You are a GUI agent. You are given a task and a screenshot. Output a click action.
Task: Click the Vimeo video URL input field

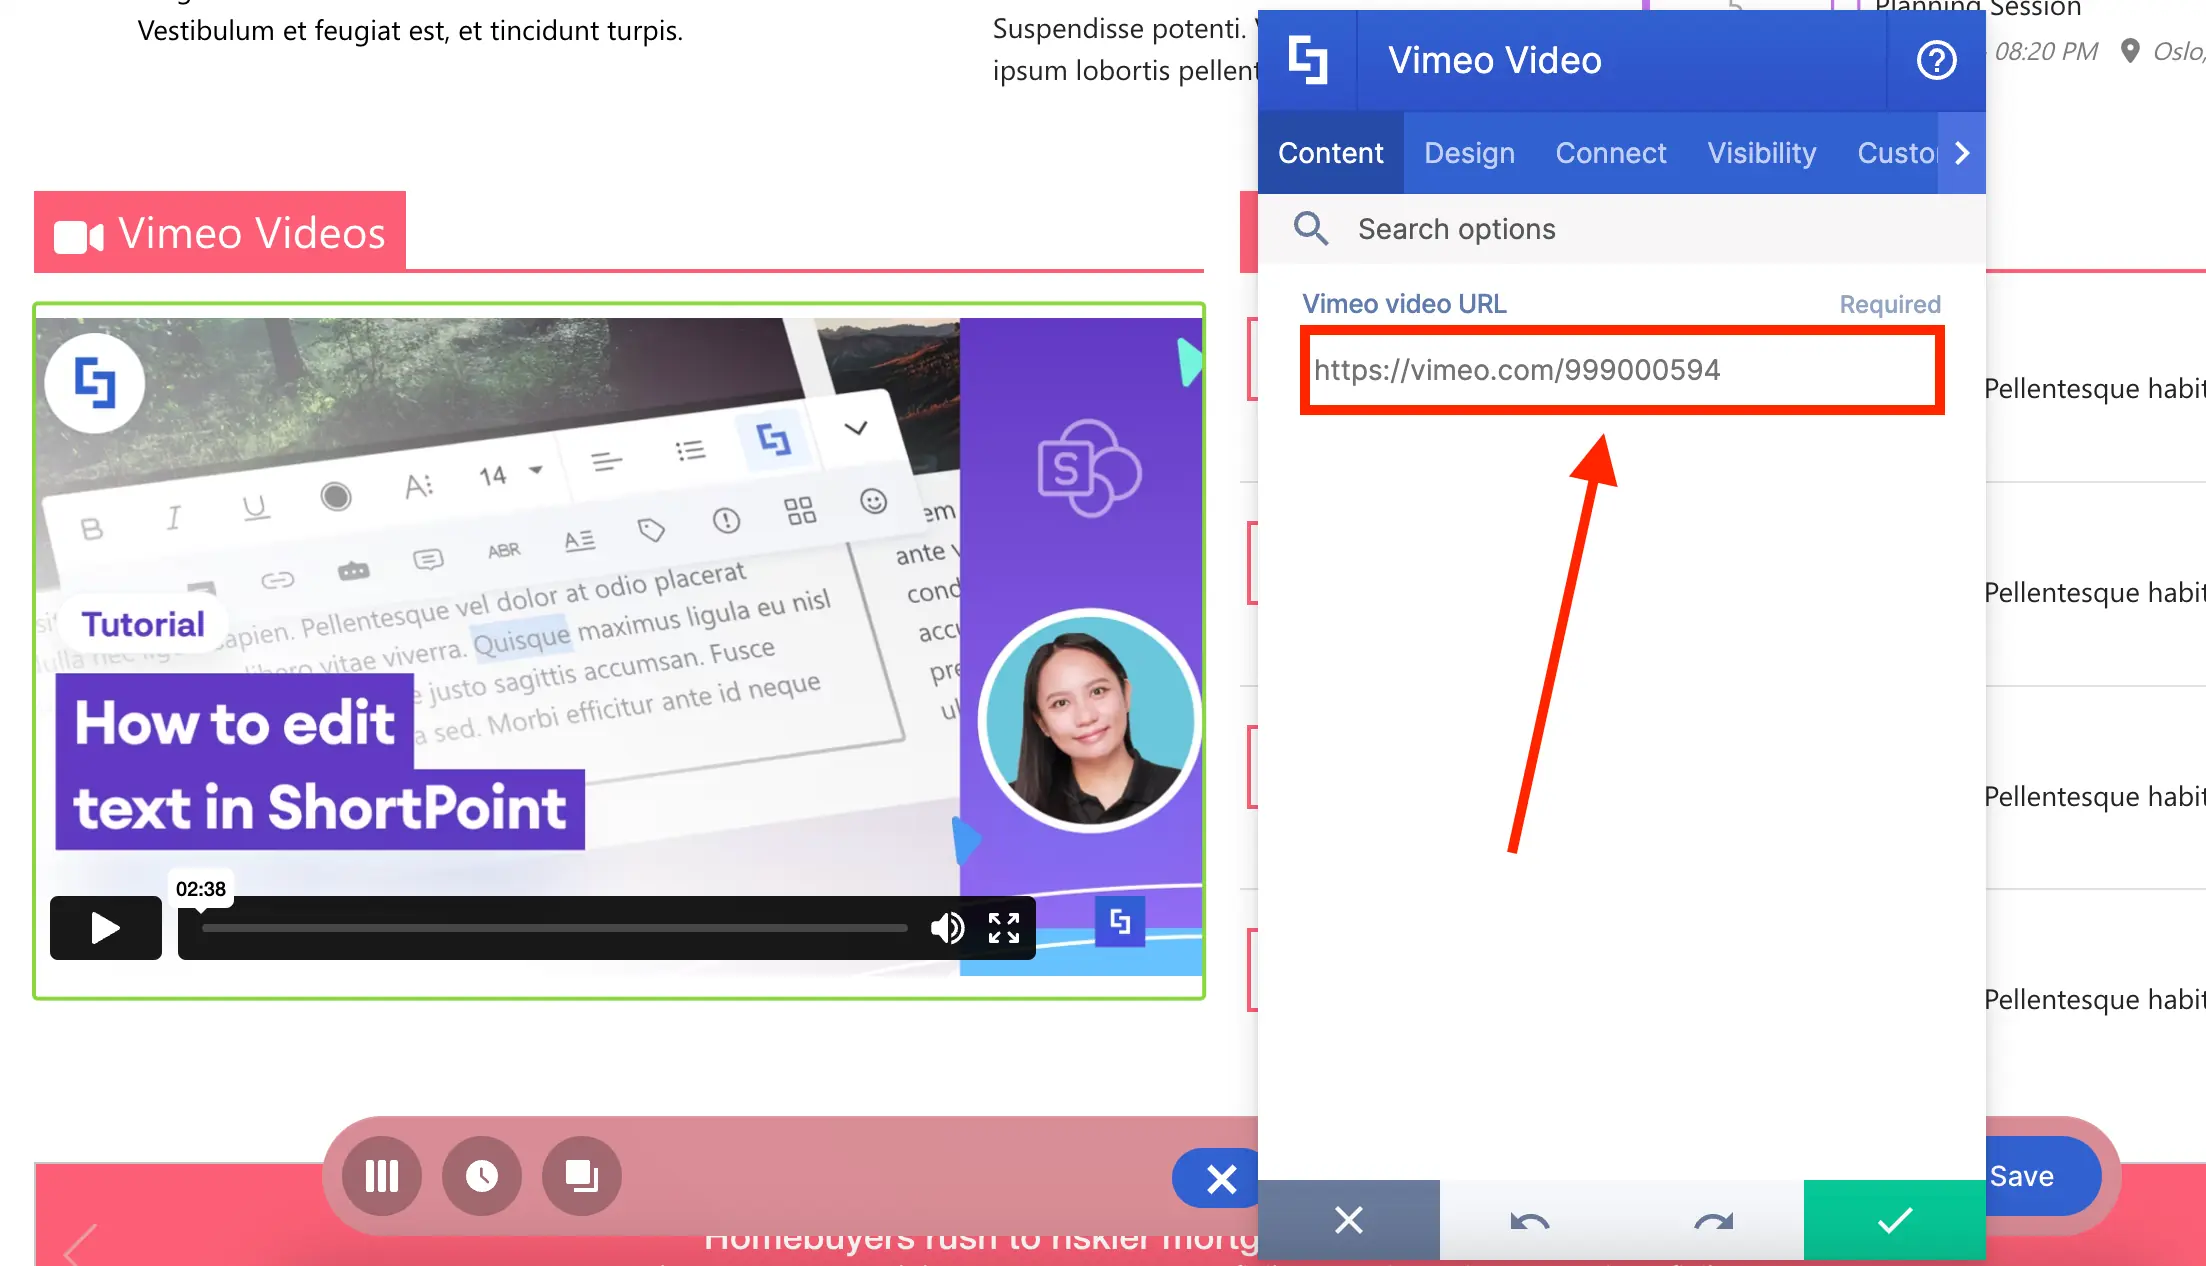(1622, 370)
